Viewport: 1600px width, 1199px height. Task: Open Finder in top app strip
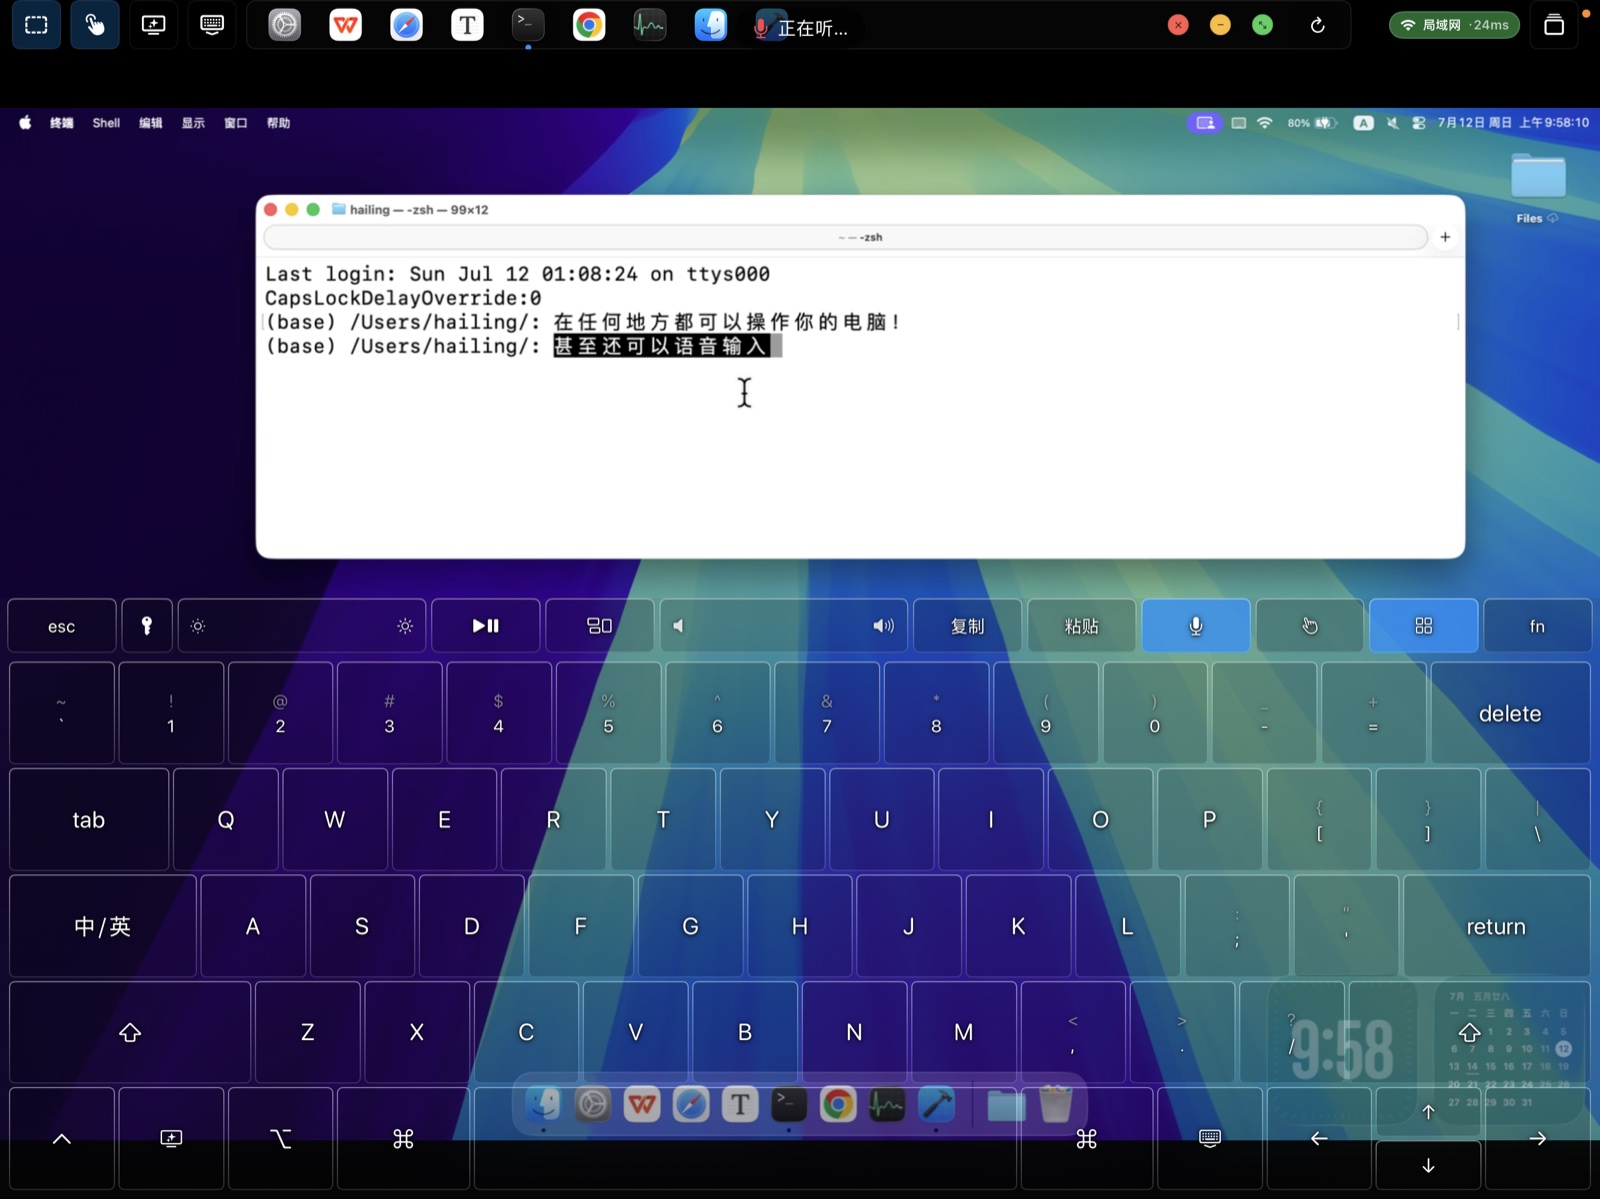[x=711, y=25]
